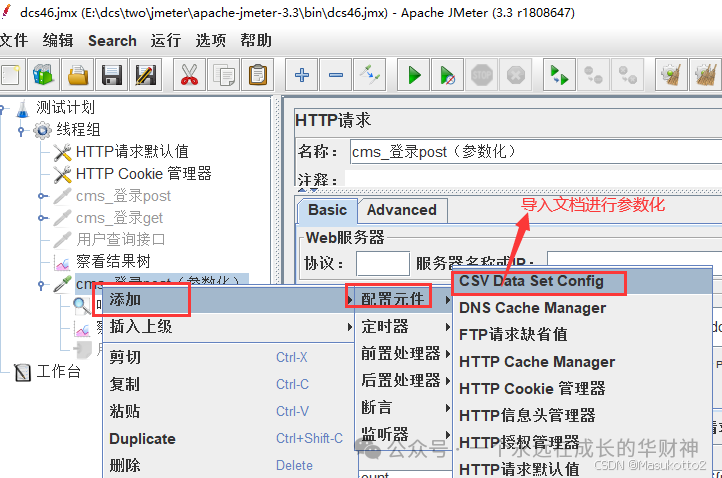Click the Copy icon in toolbar
Screen dimensions: 722x478
pyautogui.click(x=223, y=75)
